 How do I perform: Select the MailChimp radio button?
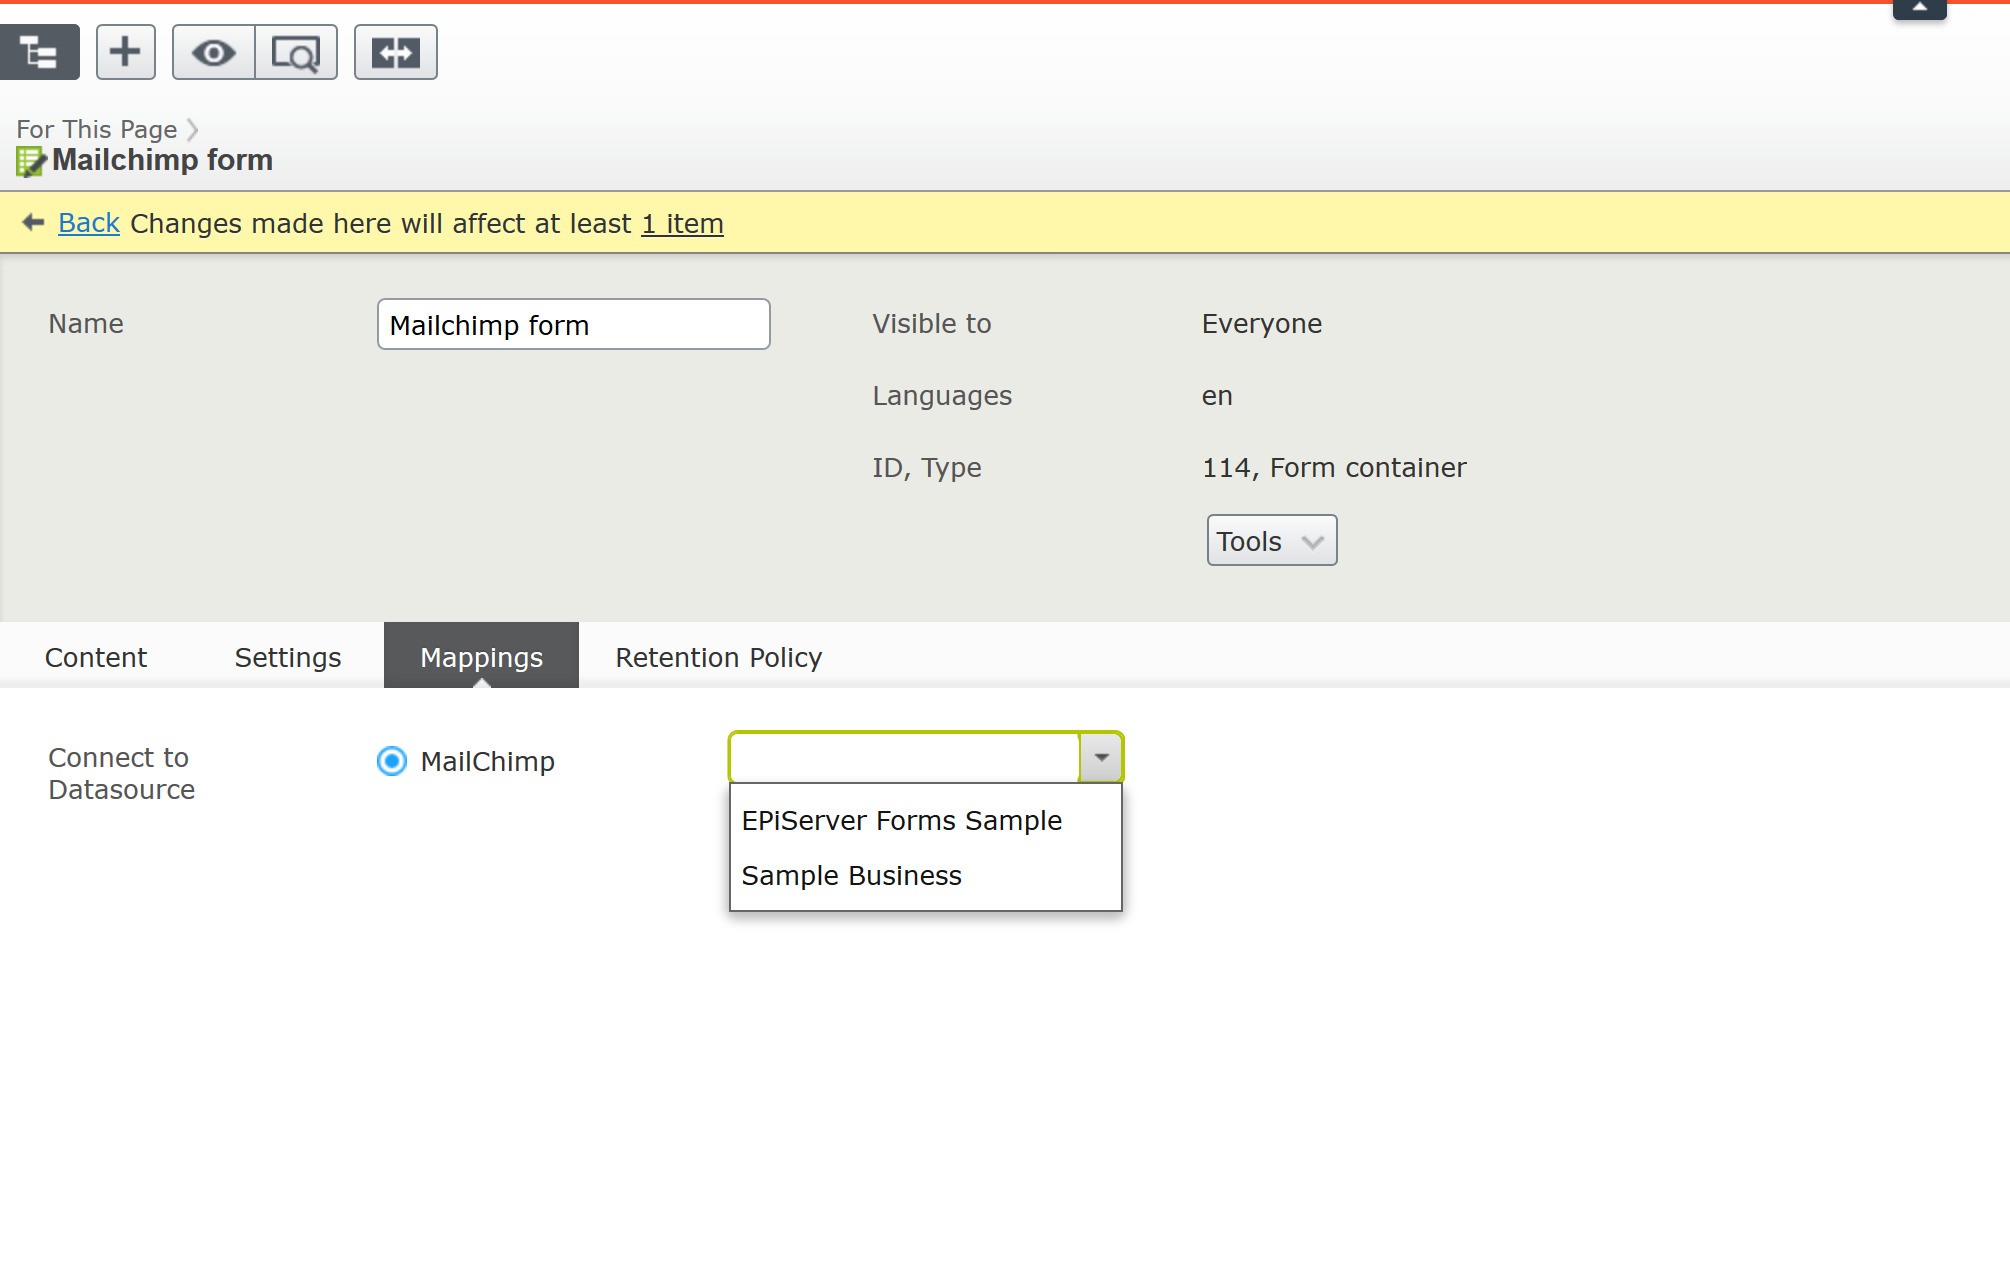(x=391, y=761)
